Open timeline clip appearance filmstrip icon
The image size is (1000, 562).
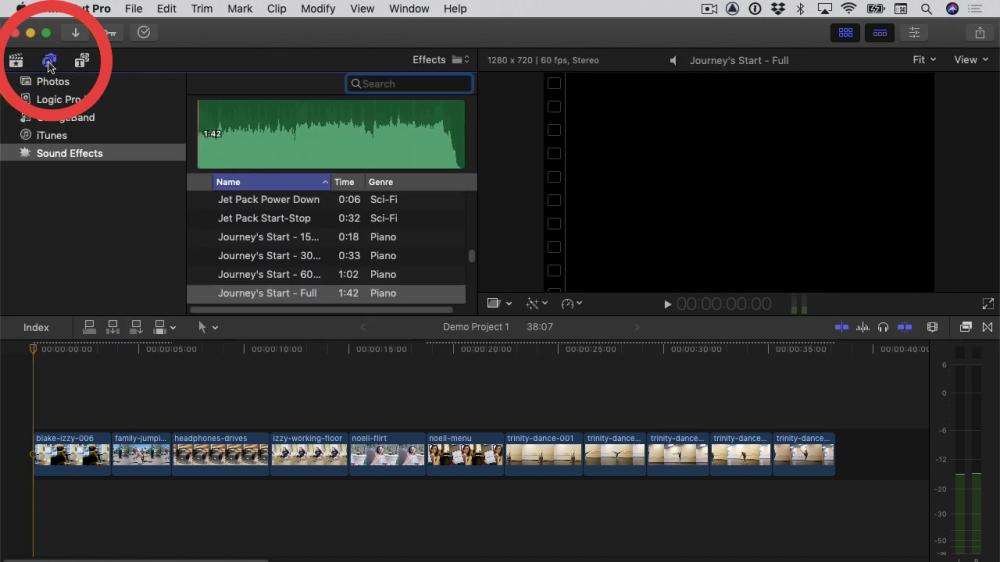[932, 327]
